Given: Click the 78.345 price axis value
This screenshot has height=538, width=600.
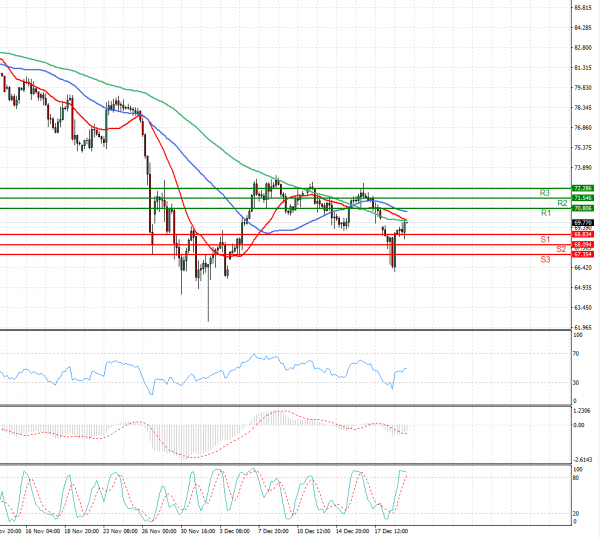Looking at the screenshot, I should click(x=583, y=108).
